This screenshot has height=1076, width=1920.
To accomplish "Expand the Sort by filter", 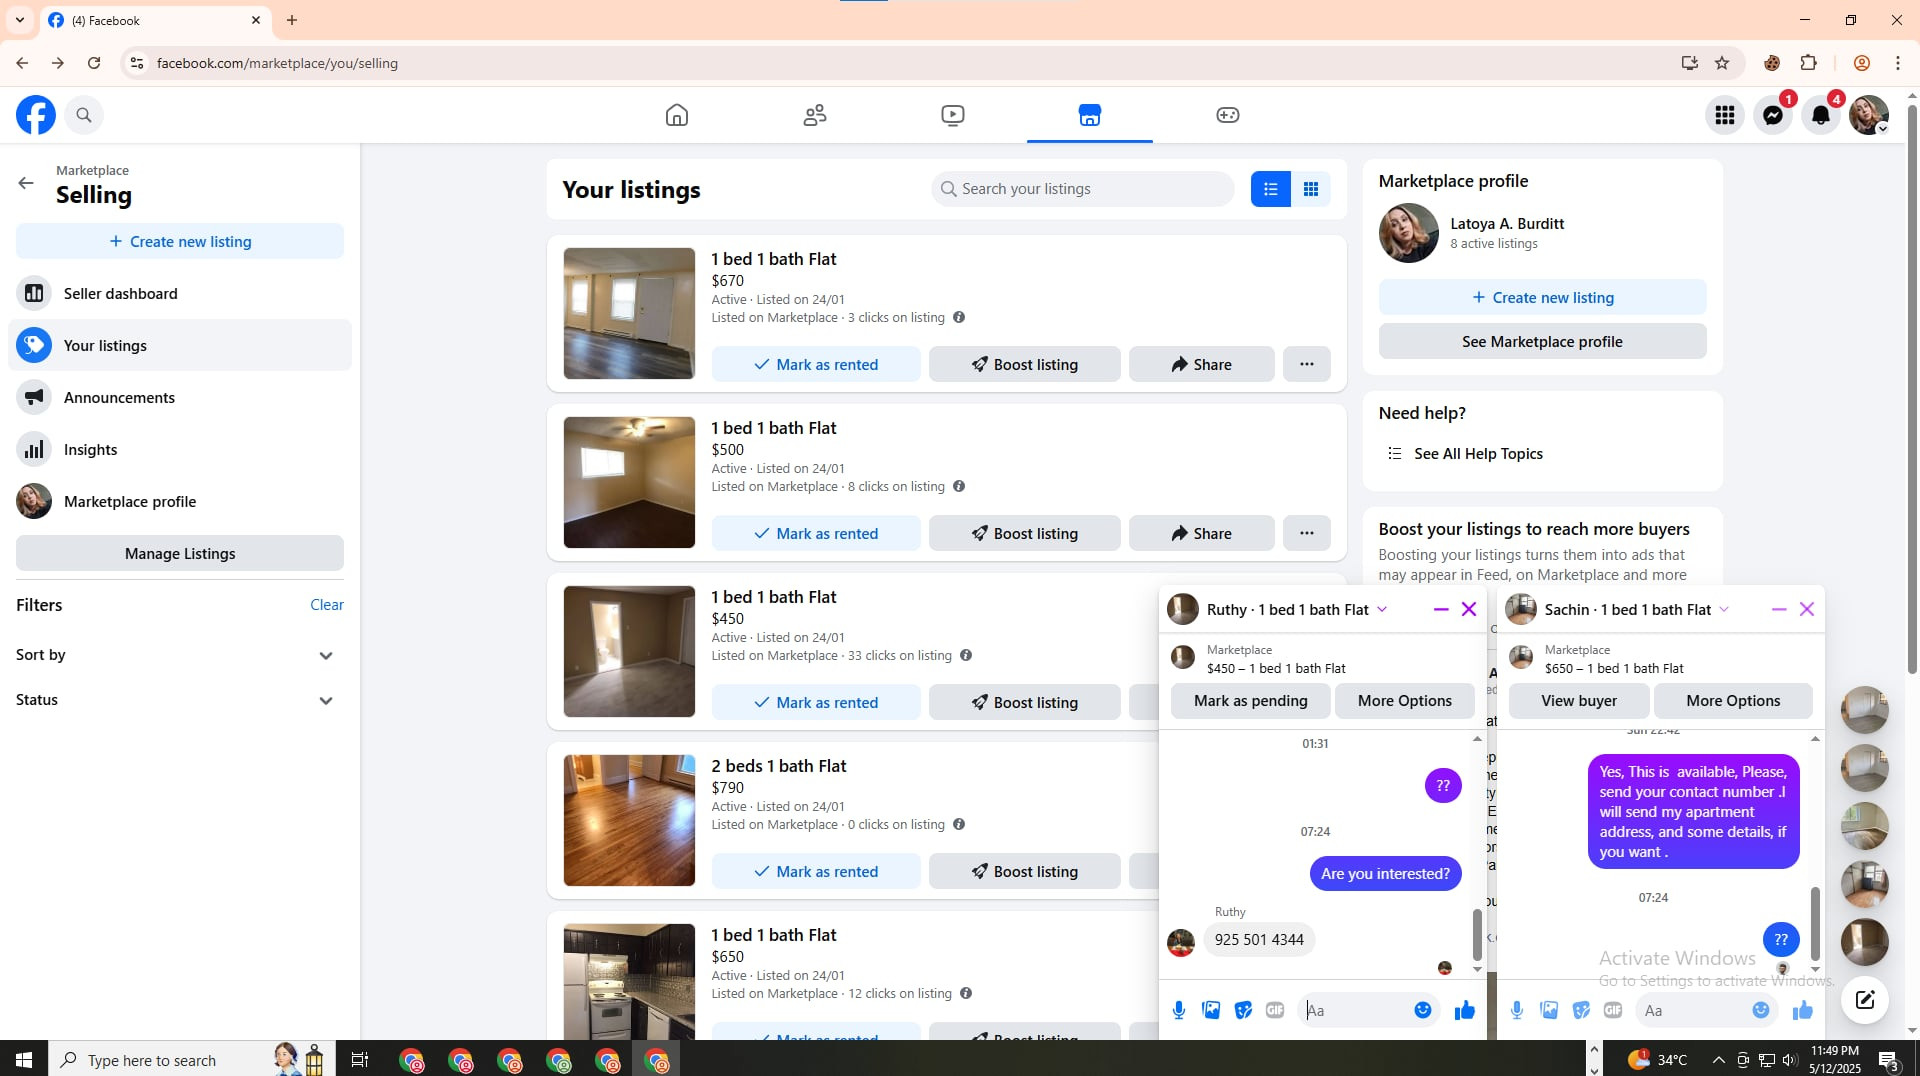I will point(180,655).
